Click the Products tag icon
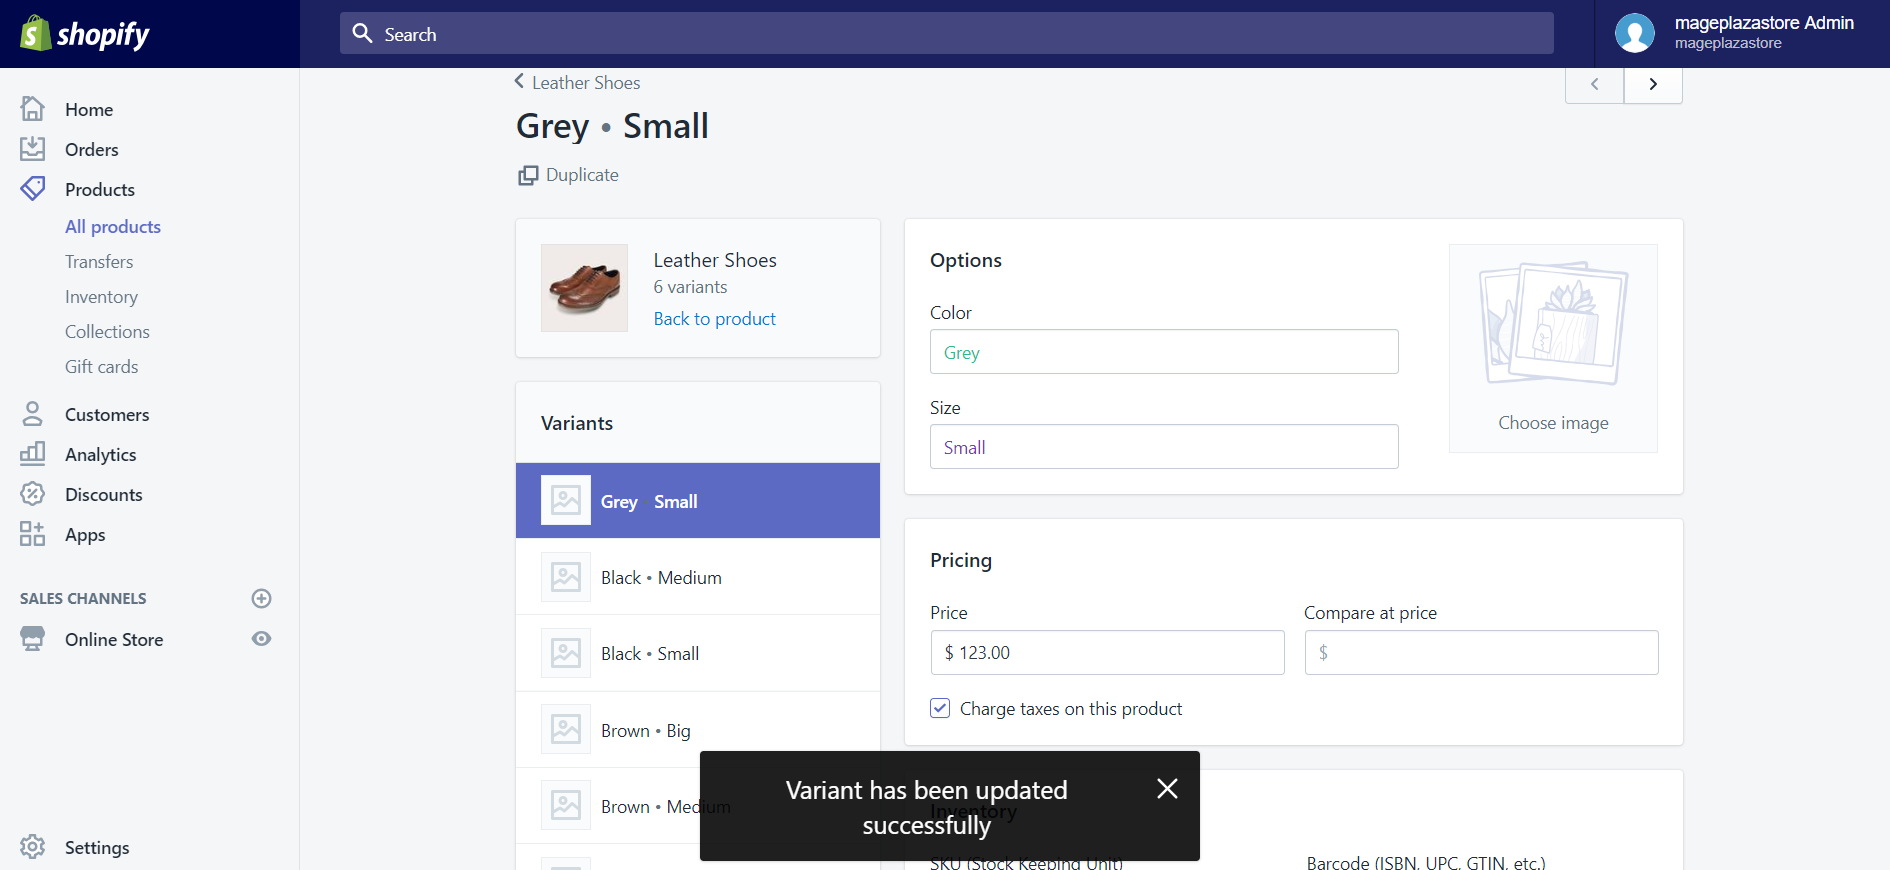 point(33,189)
